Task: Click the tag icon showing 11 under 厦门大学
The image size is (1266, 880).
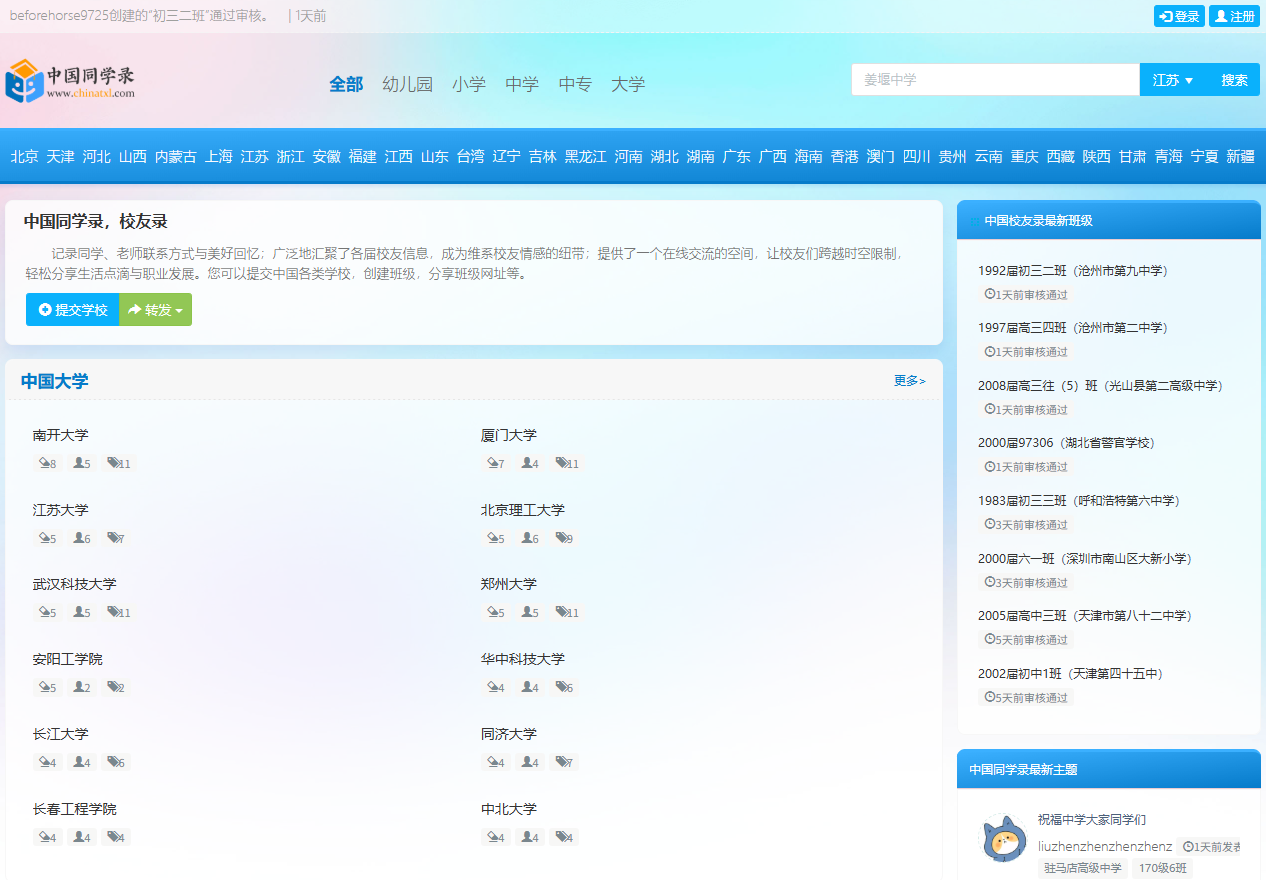Action: pos(563,463)
